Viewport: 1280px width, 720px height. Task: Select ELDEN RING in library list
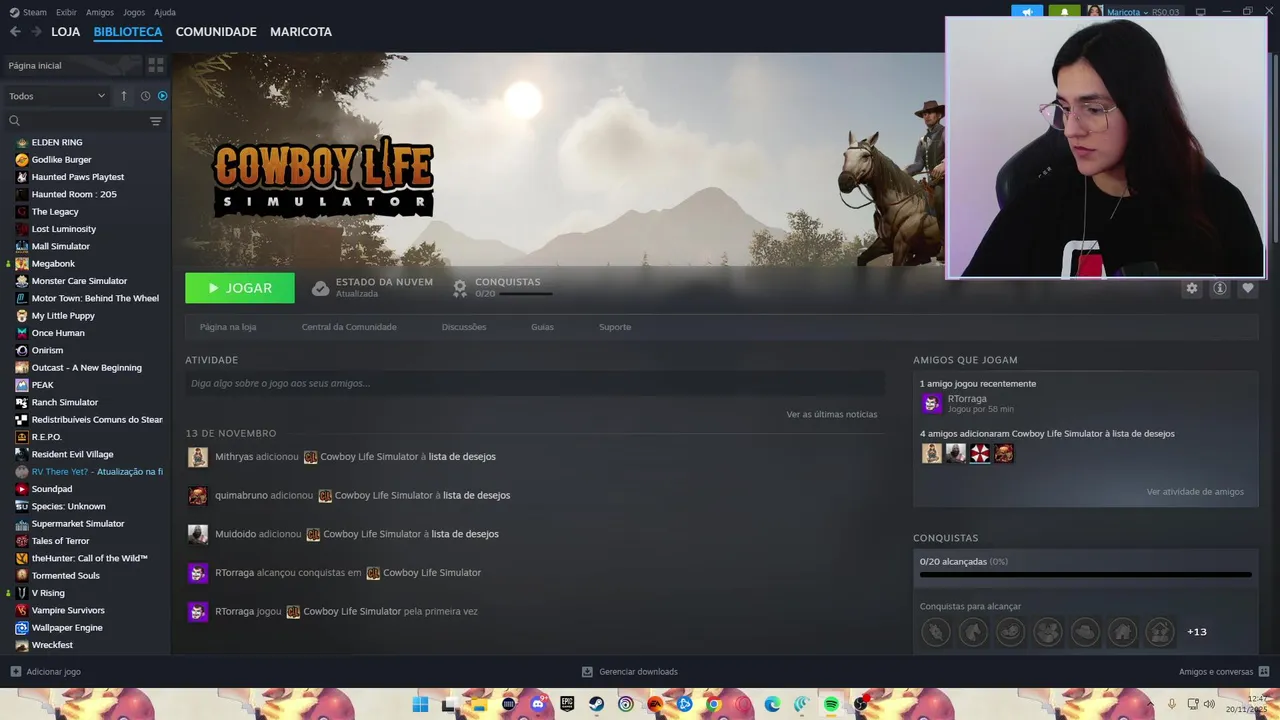57,142
